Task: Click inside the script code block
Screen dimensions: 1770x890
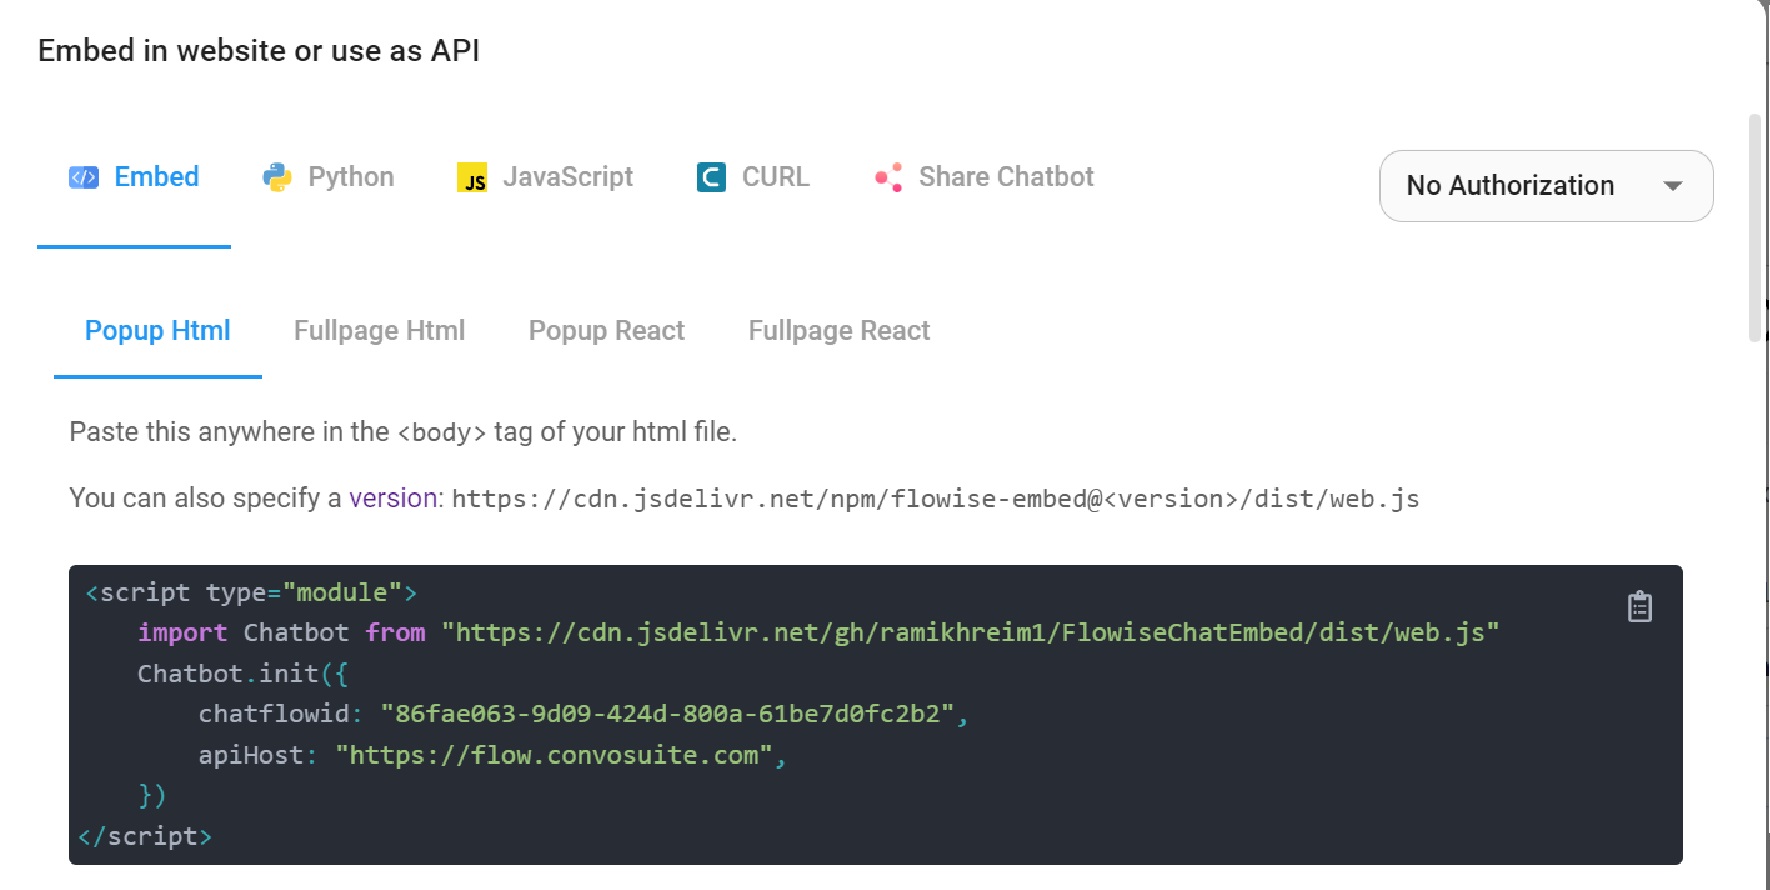Action: pos(876,715)
